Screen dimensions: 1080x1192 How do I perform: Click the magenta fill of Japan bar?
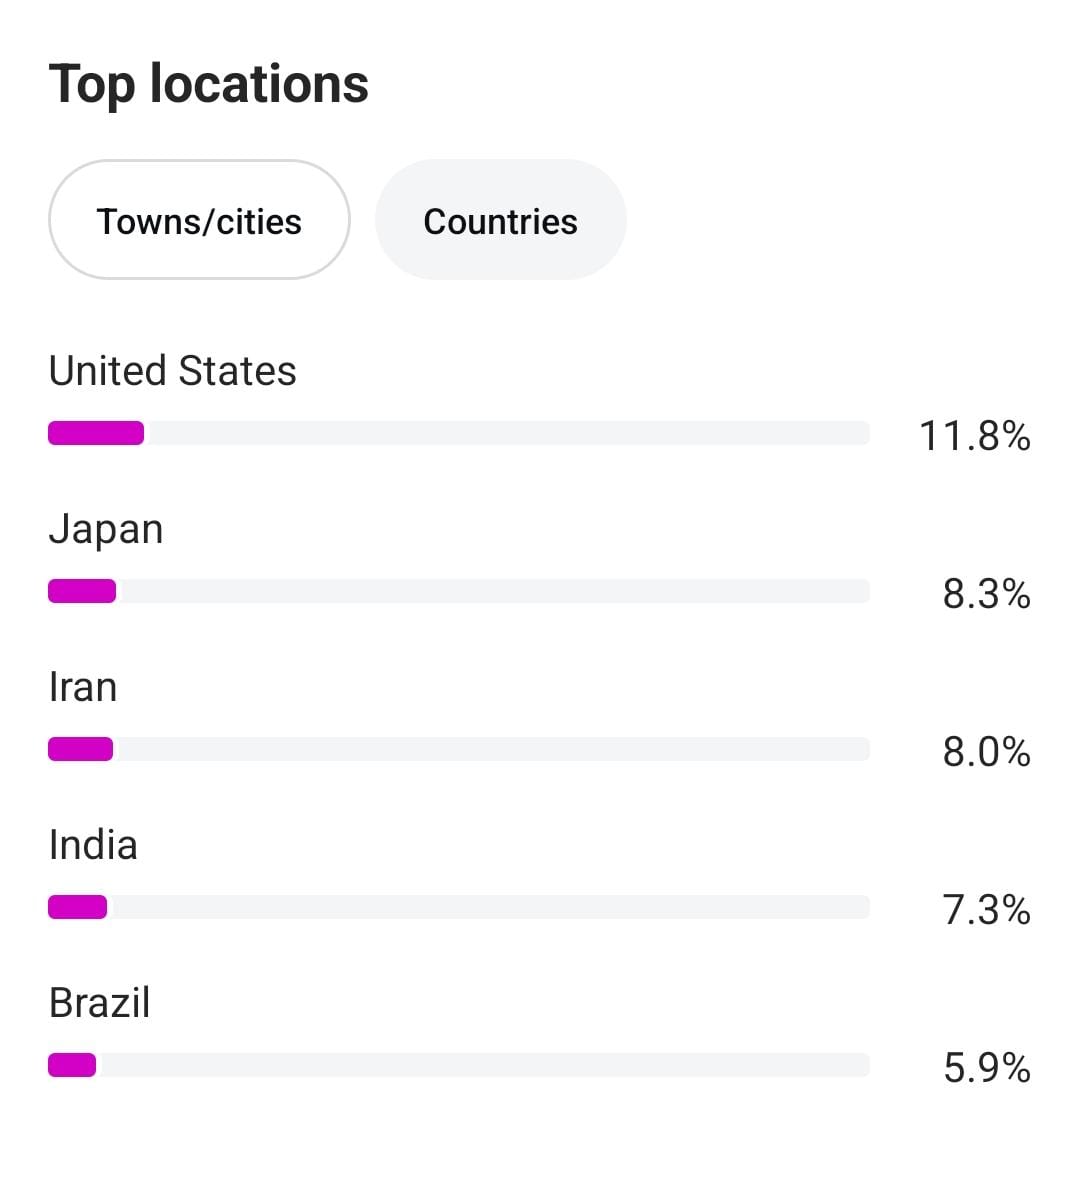tap(82, 591)
